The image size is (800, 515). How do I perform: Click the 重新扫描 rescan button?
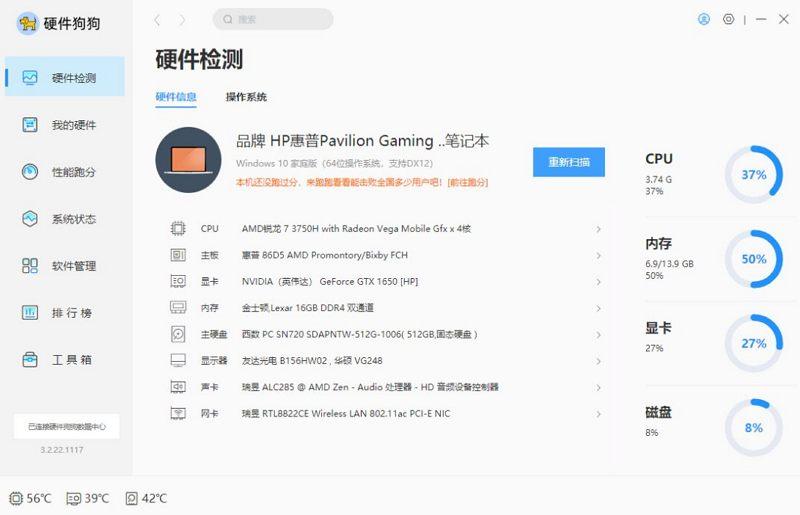click(569, 162)
